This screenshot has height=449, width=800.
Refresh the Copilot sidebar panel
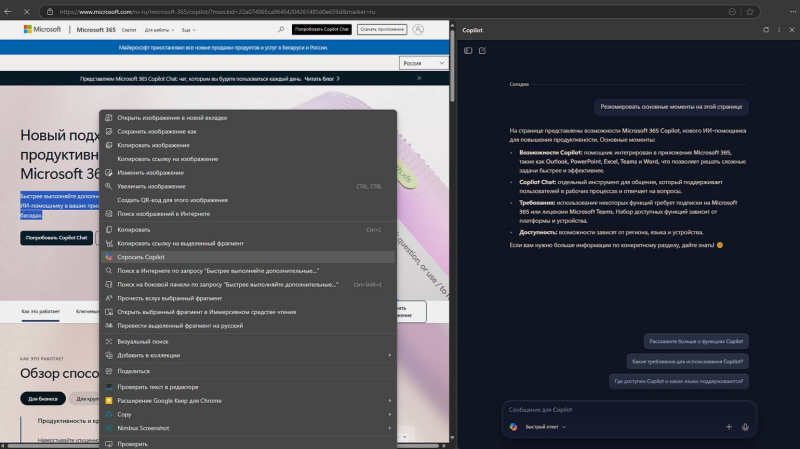tap(766, 30)
